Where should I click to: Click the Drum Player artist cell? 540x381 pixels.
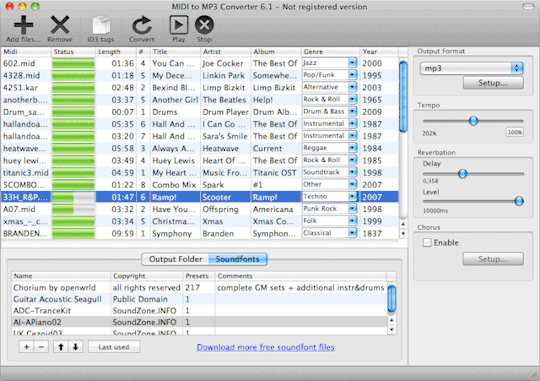coord(226,112)
